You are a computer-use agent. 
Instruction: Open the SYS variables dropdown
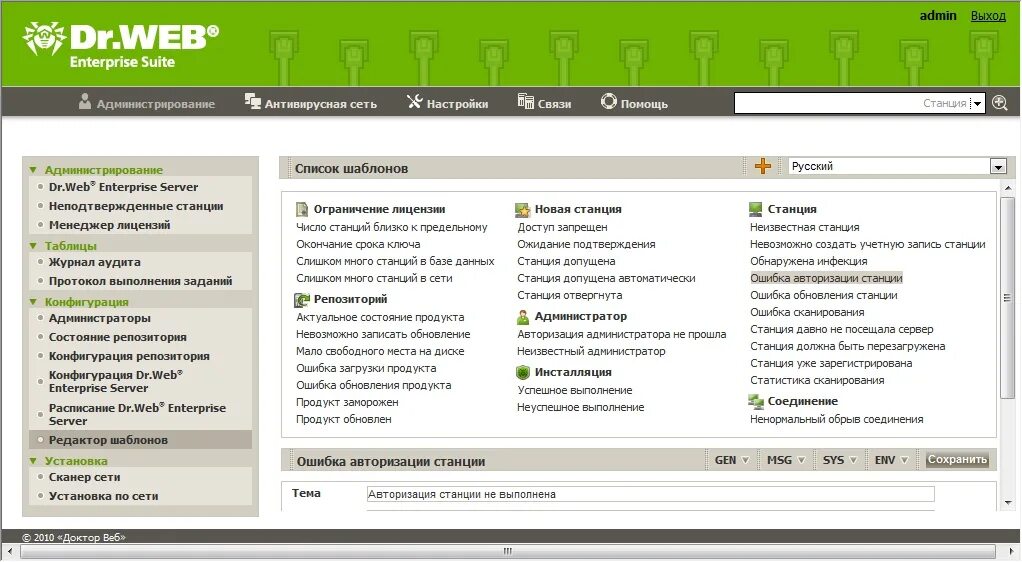point(840,460)
